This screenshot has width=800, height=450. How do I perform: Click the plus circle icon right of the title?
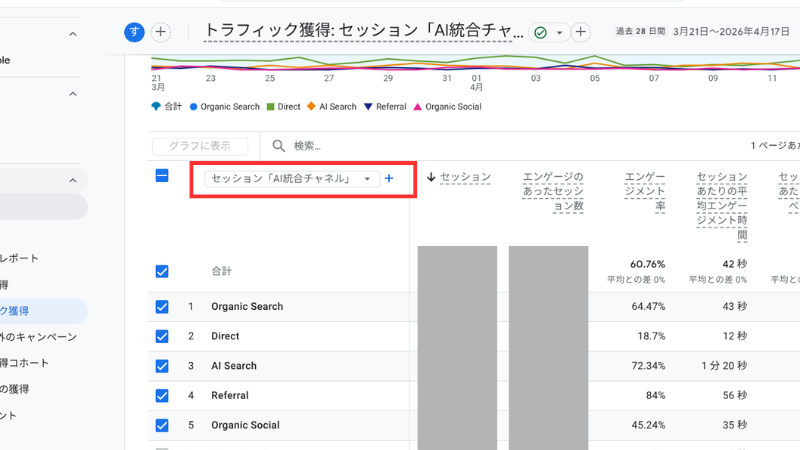click(580, 32)
